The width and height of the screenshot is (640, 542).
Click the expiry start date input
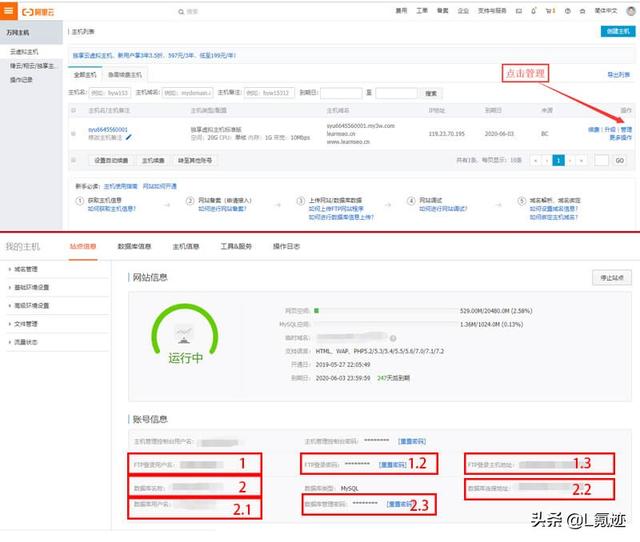click(341, 93)
